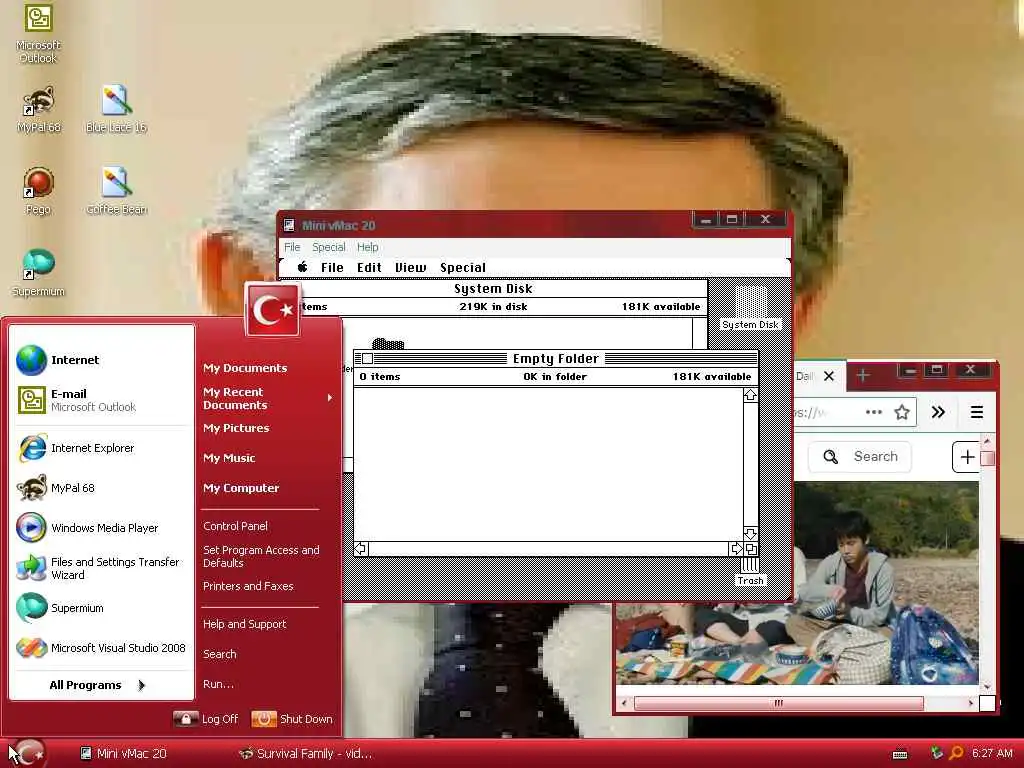Expand All Programs list

(99, 685)
